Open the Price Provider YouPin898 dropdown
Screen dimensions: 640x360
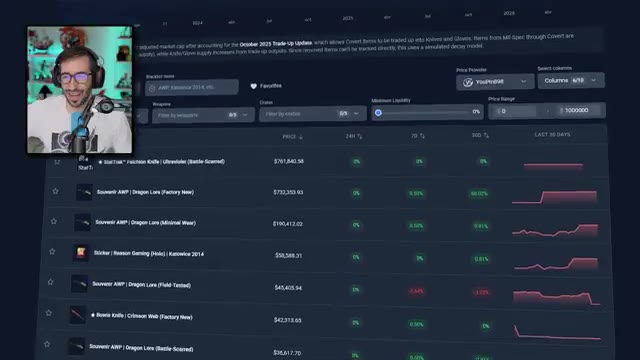coord(495,82)
